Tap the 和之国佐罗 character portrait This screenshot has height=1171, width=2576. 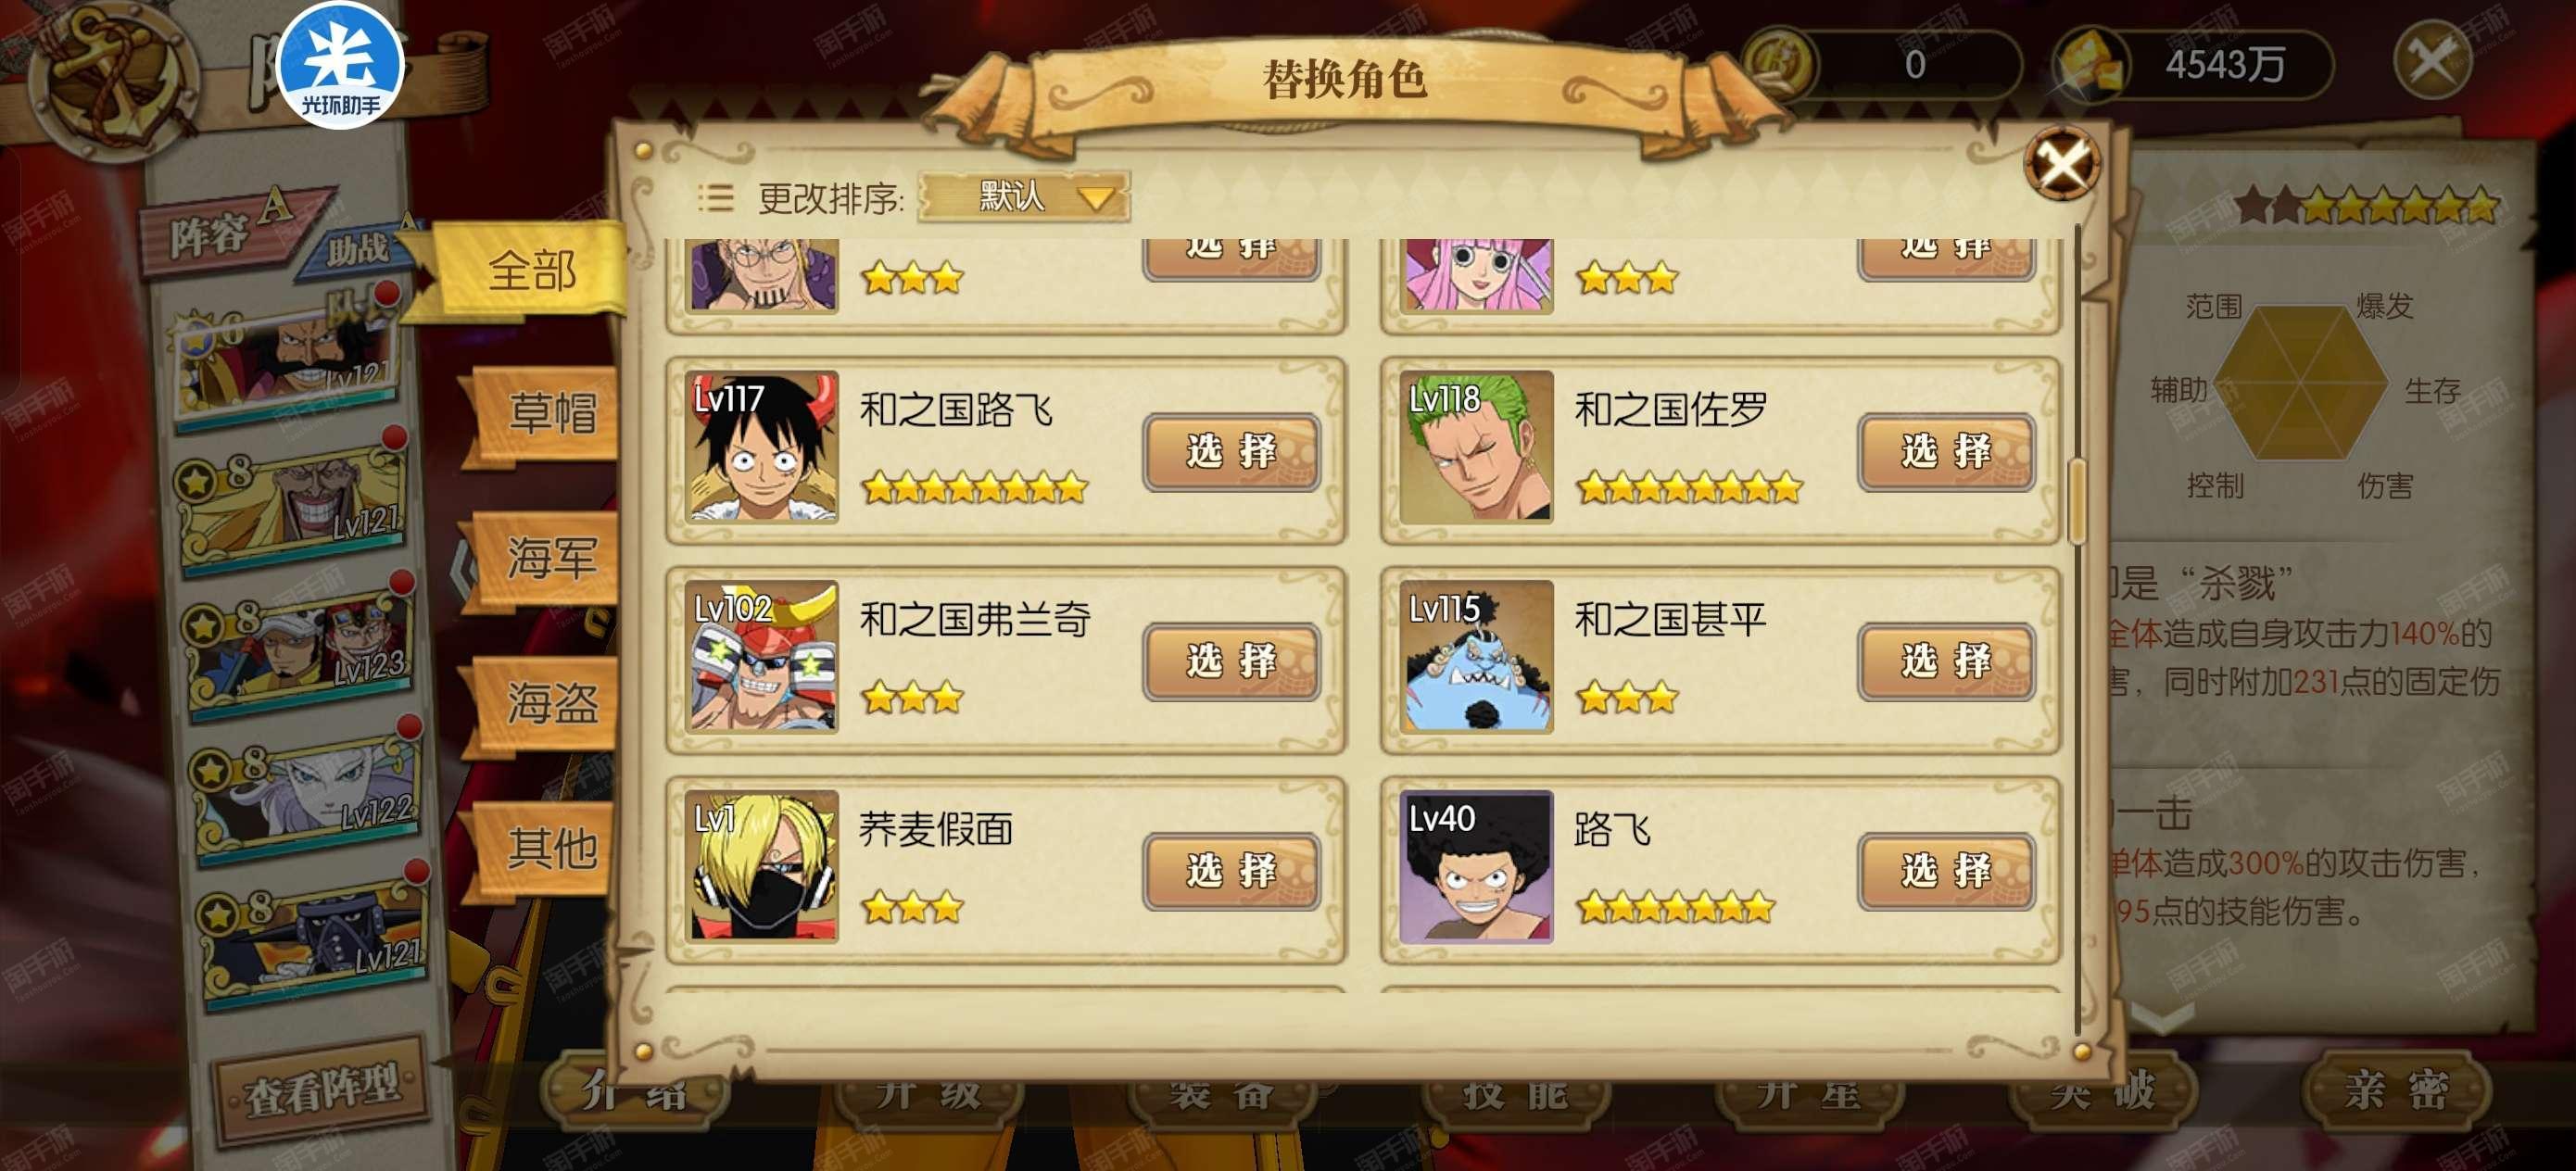coord(1476,447)
